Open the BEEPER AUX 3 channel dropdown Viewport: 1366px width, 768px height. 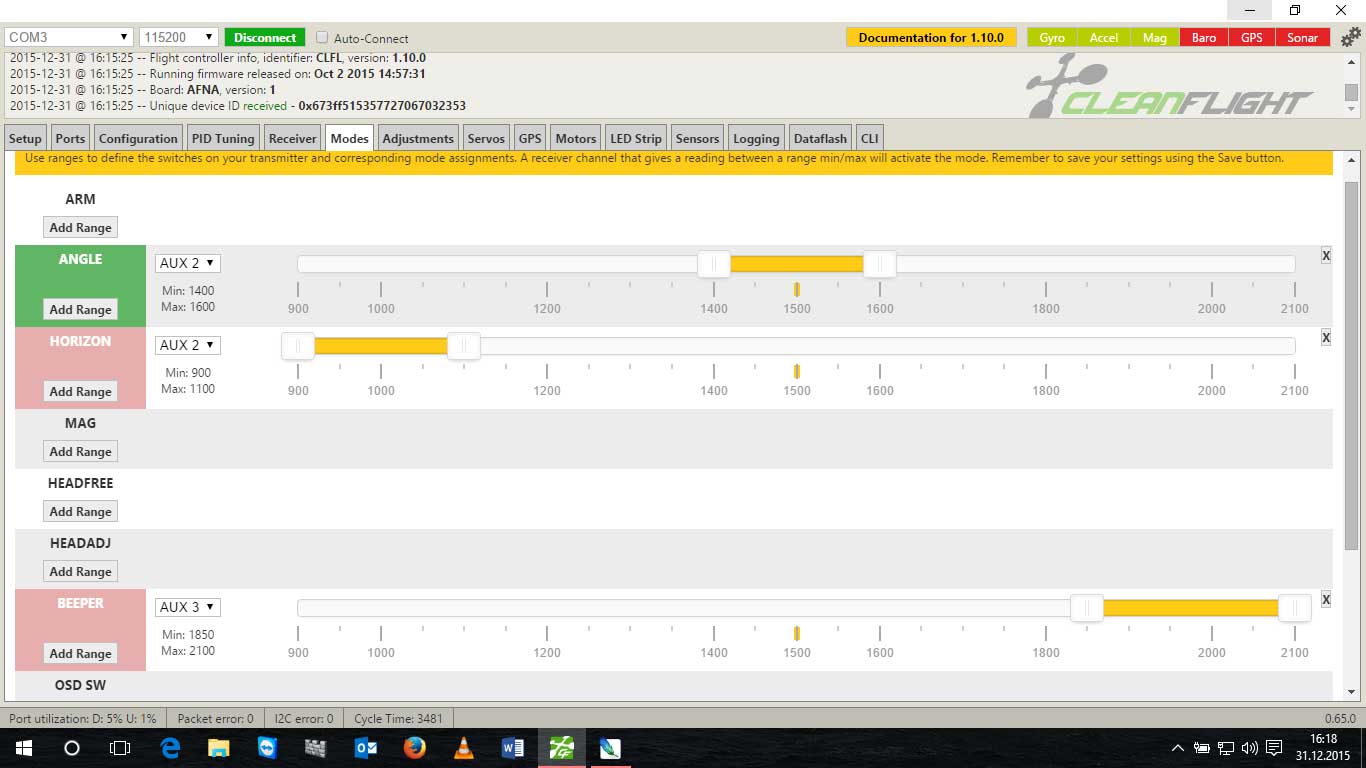(188, 607)
